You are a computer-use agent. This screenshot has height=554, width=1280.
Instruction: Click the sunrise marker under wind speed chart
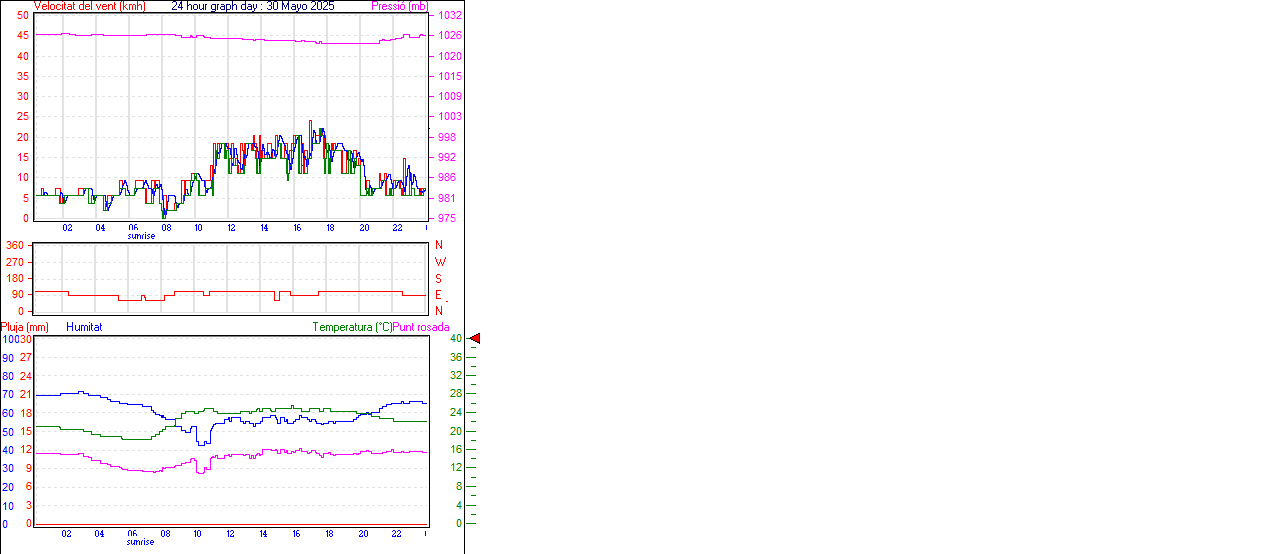[141, 236]
